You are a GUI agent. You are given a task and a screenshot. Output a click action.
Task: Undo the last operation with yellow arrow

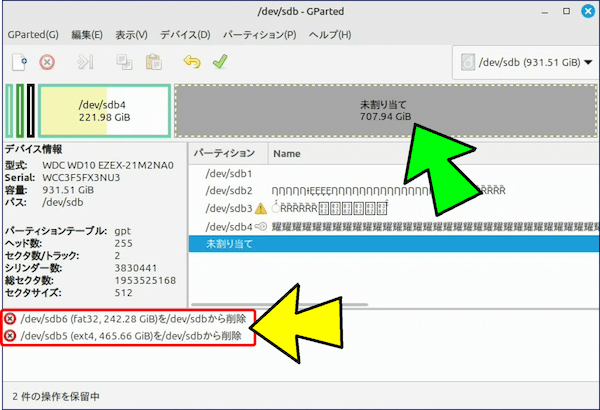pos(192,62)
